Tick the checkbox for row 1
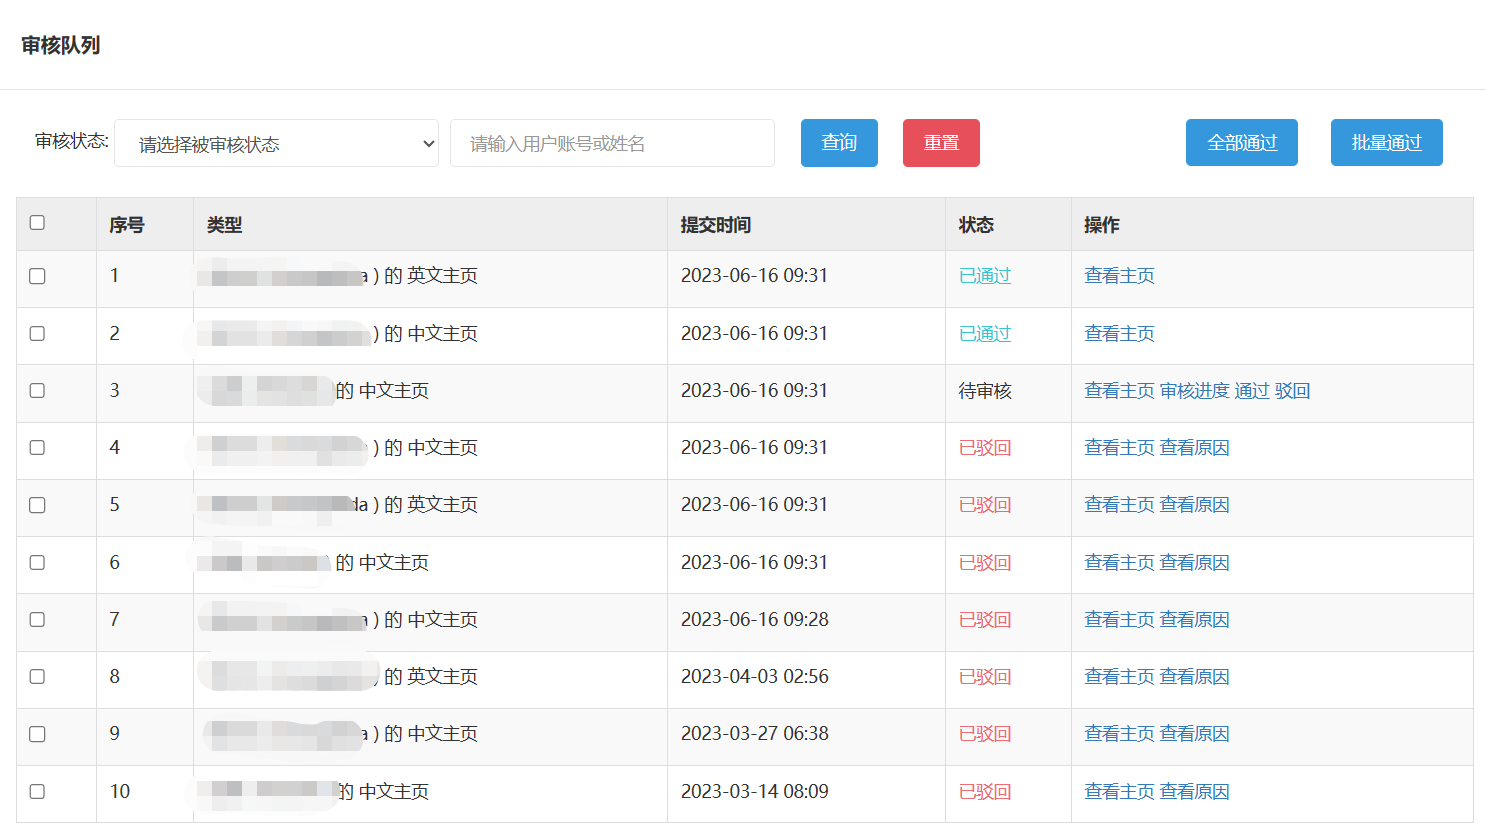The width and height of the screenshot is (1486, 837). click(x=37, y=276)
